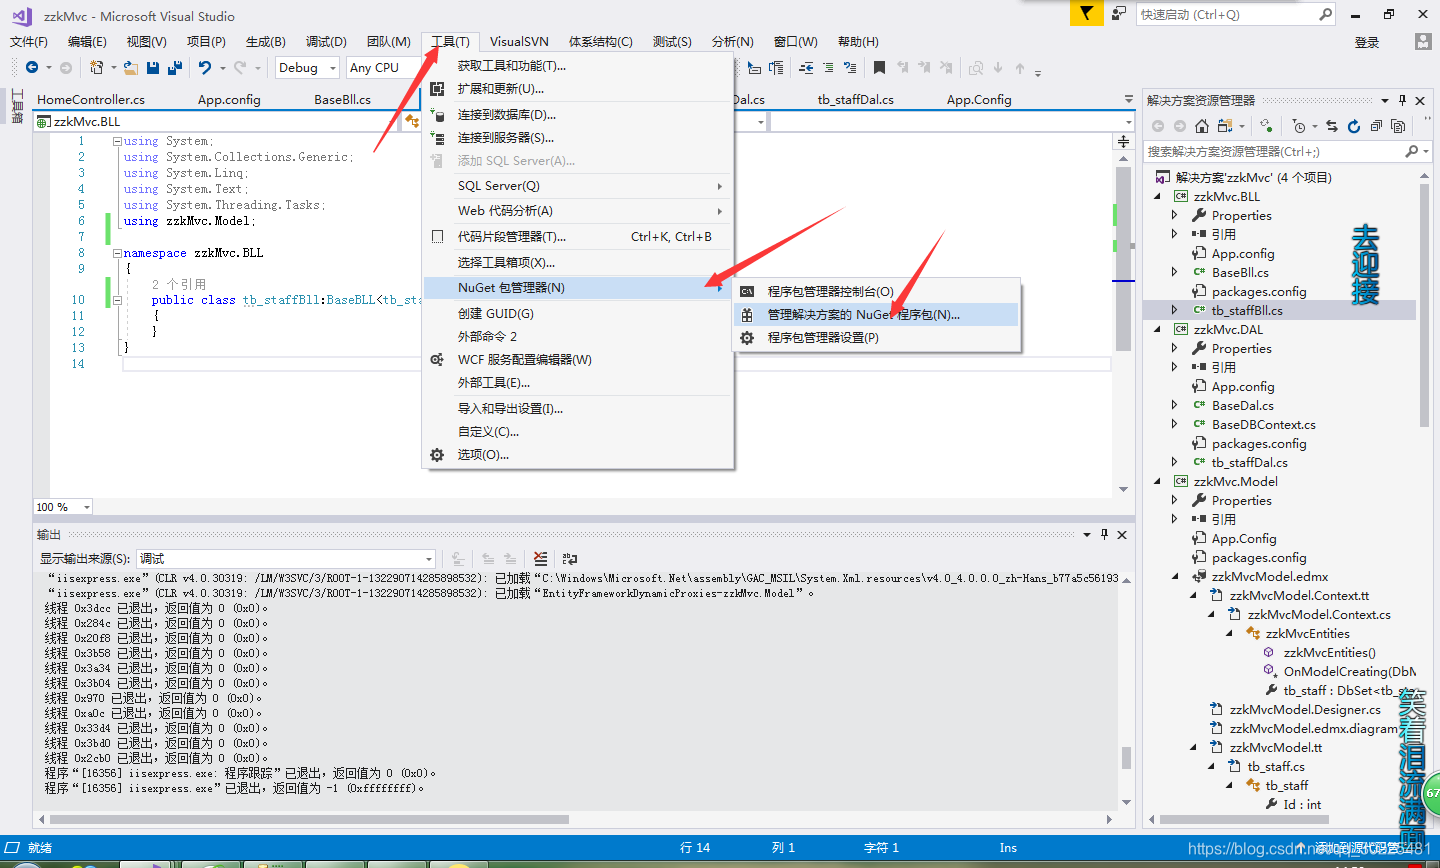The image size is (1440, 868).
Task: Click the Undo arrow icon
Action: click(205, 67)
